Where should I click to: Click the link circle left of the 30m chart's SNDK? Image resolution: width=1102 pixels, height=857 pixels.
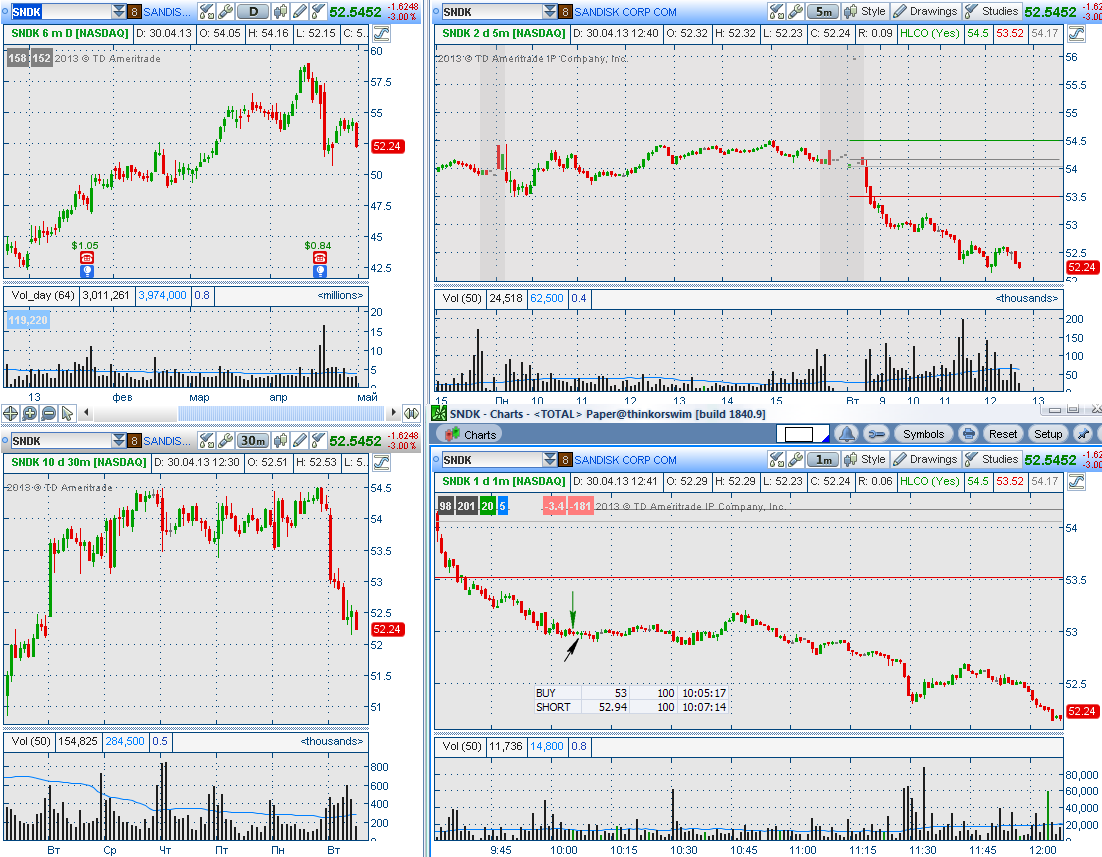click(x=6, y=441)
